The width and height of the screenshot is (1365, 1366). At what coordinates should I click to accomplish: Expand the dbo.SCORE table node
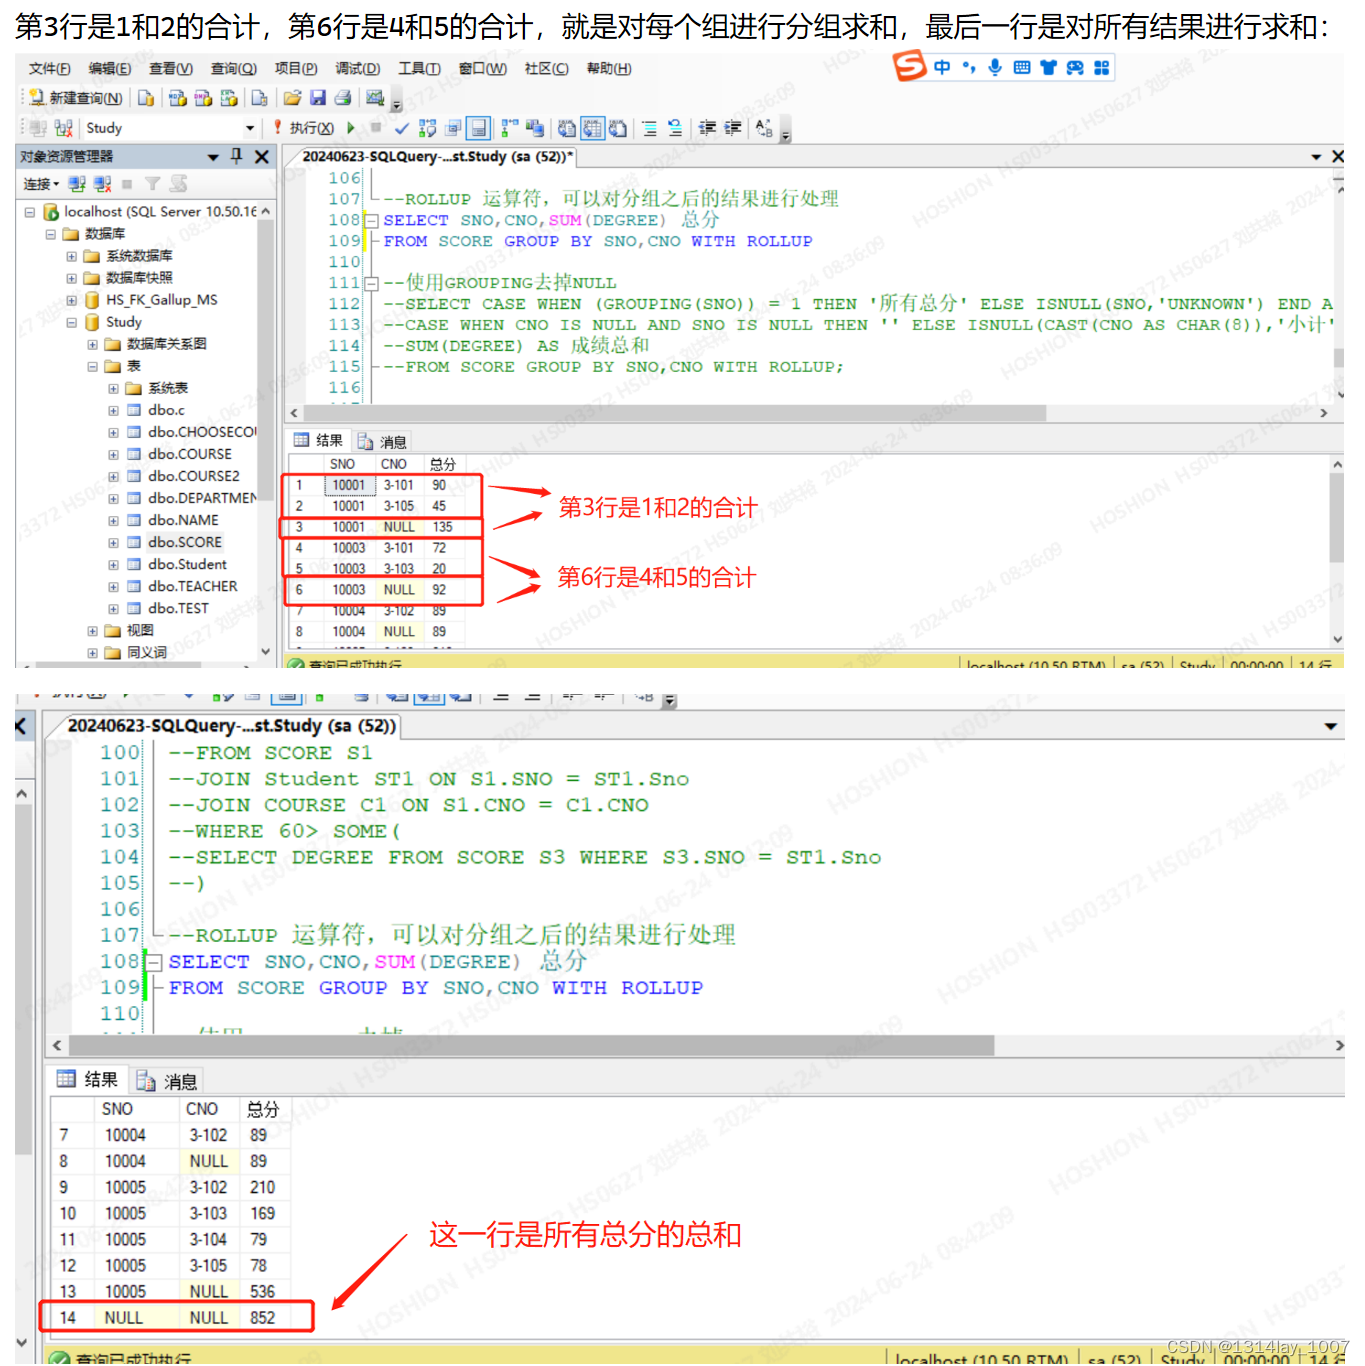pyautogui.click(x=113, y=541)
